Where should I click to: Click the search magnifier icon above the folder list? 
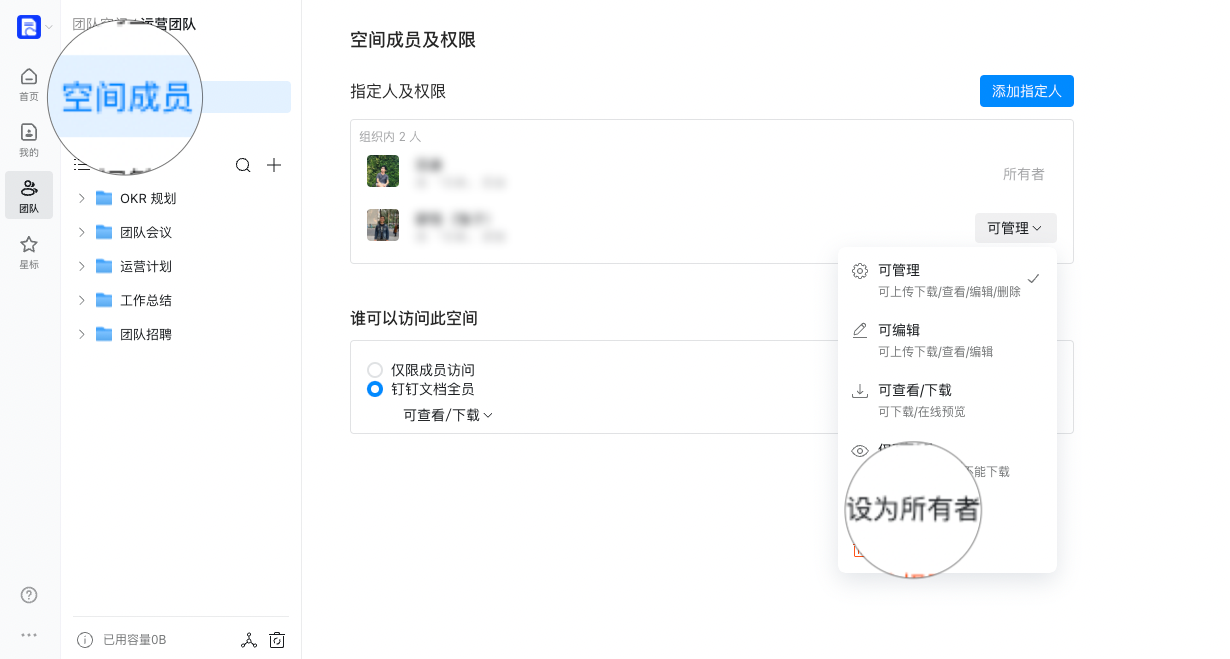coord(243,165)
